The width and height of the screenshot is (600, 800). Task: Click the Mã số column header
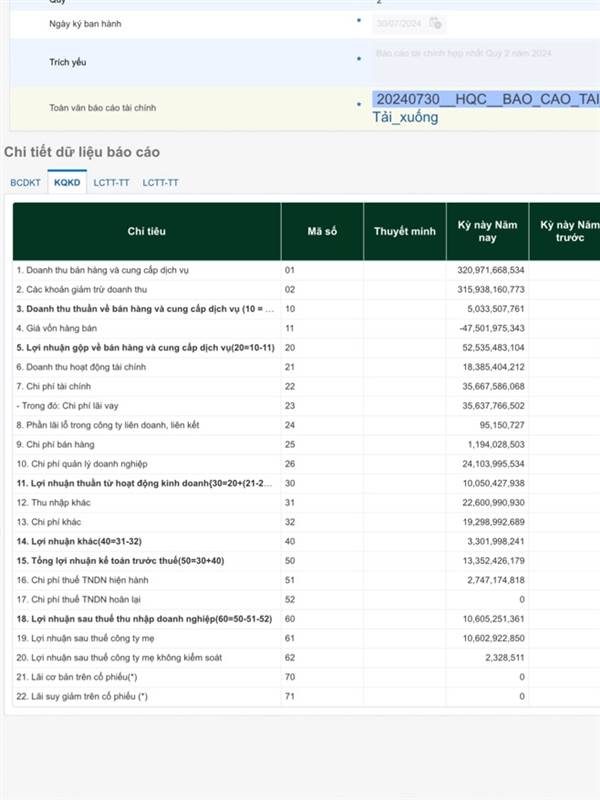tap(322, 231)
